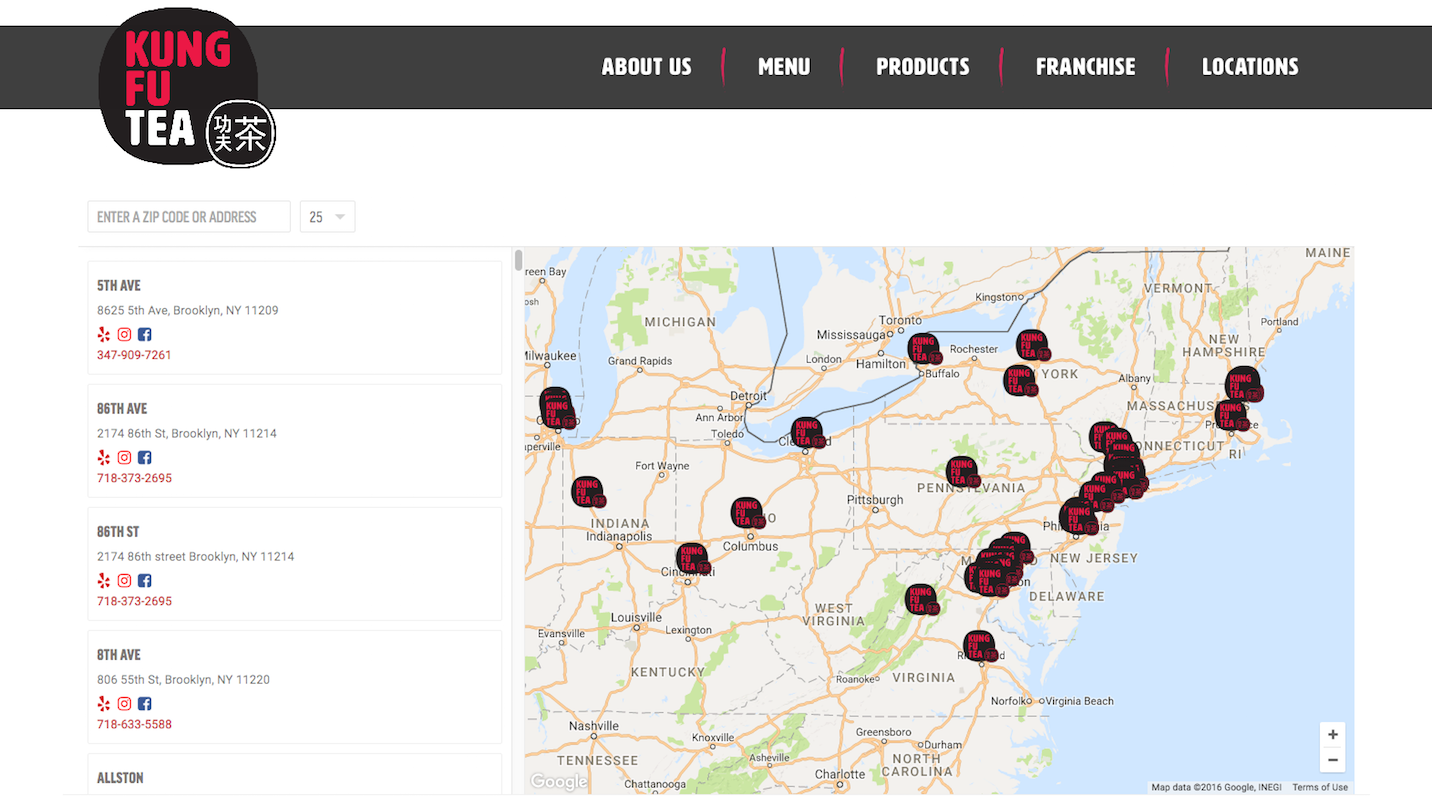Screen dimensions: 1432x806
Task: Click phone number 718-633-5588
Action: [x=134, y=724]
